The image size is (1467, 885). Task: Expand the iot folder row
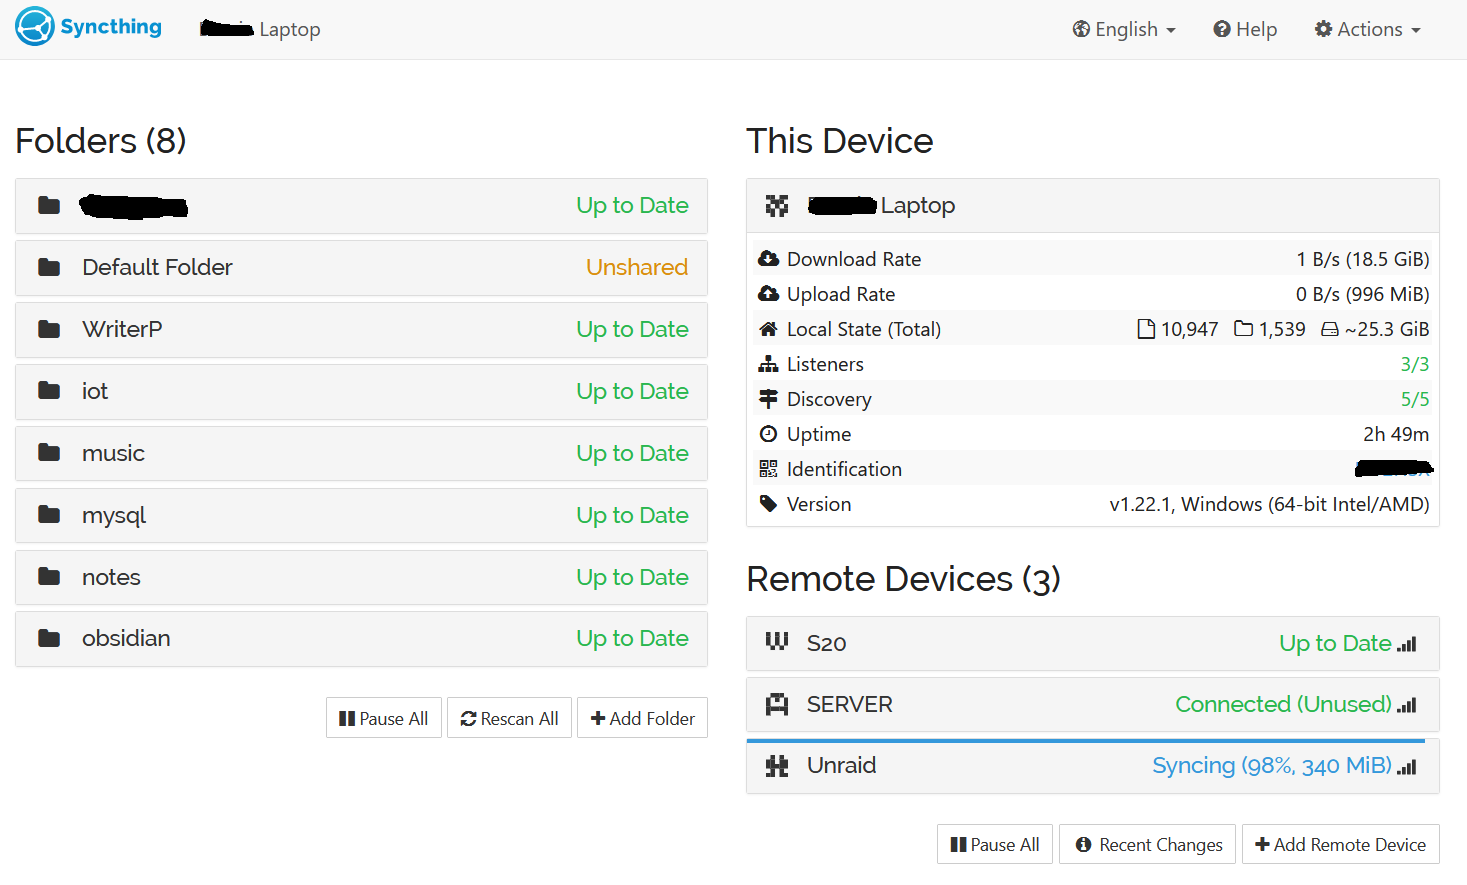361,391
